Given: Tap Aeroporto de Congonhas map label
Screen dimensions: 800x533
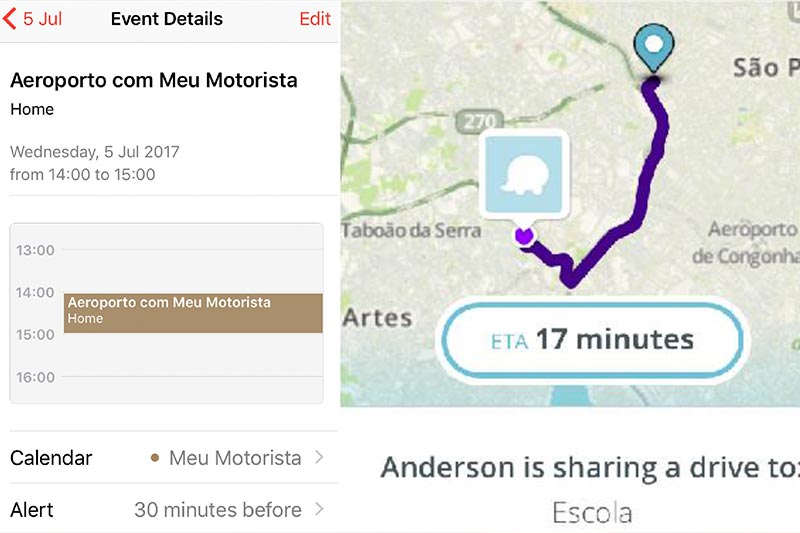Looking at the screenshot, I should [746, 243].
